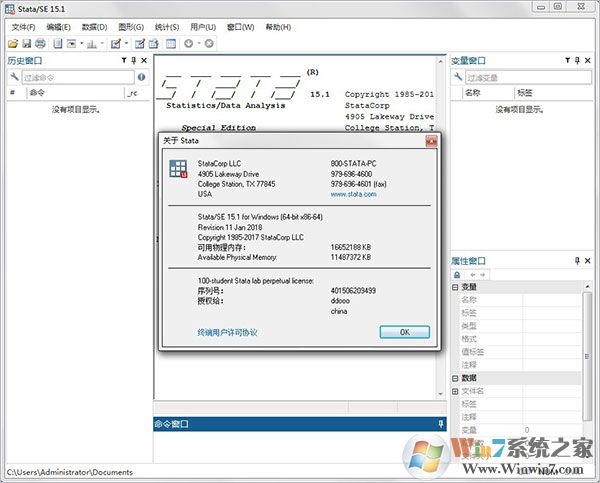Click the serial number 401506209499
600x483 pixels.
(353, 290)
